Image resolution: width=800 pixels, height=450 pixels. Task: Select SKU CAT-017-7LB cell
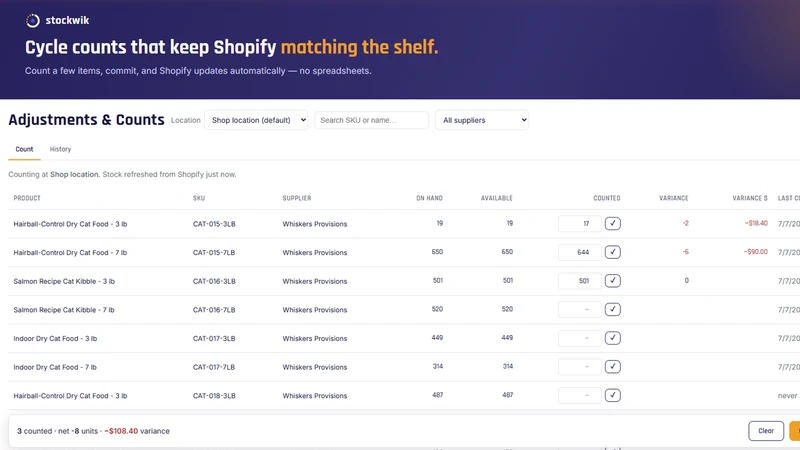(x=214, y=367)
